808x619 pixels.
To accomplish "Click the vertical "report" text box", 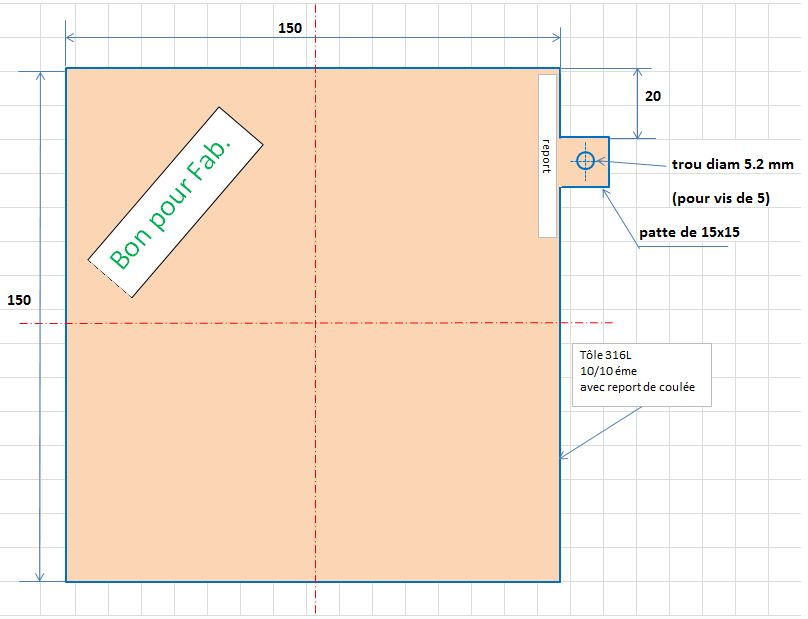I will [x=547, y=155].
